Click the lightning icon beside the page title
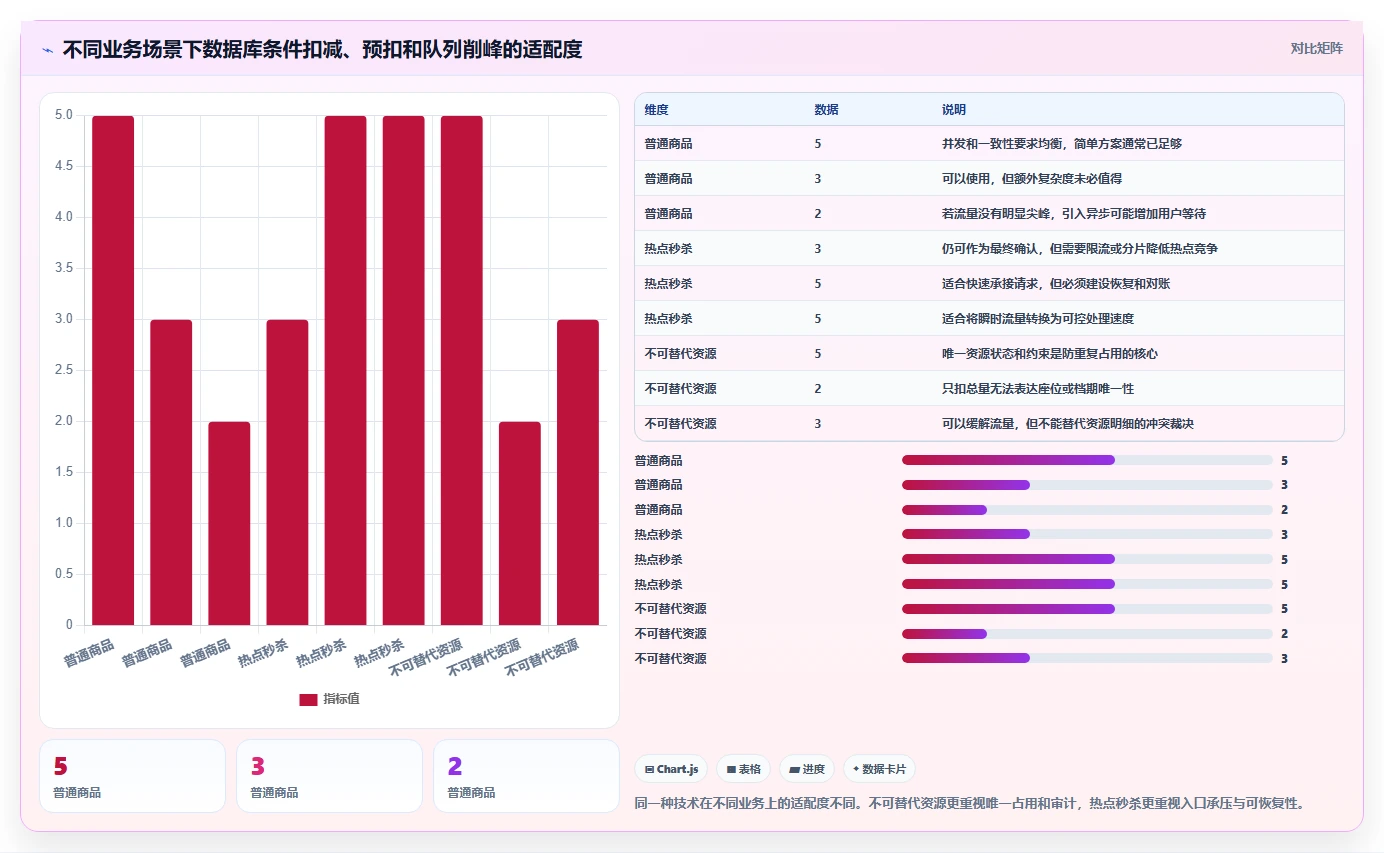Screen dimensions: 1384x853 [x=48, y=49]
